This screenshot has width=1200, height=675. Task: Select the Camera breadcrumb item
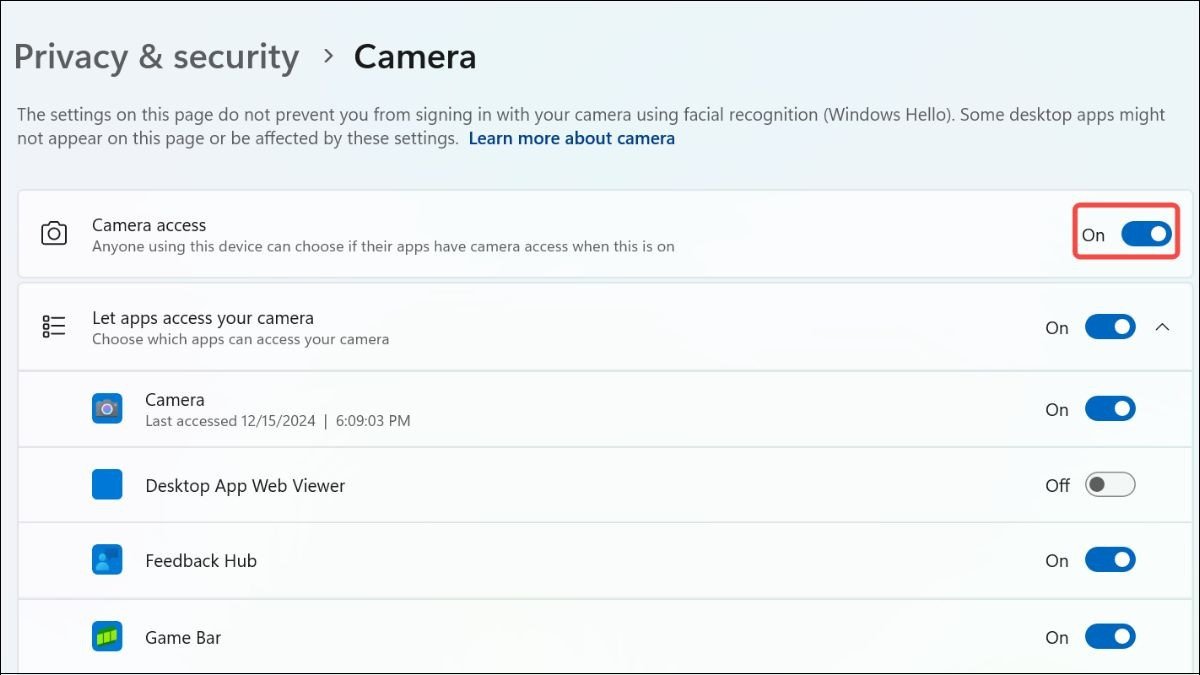pyautogui.click(x=415, y=57)
